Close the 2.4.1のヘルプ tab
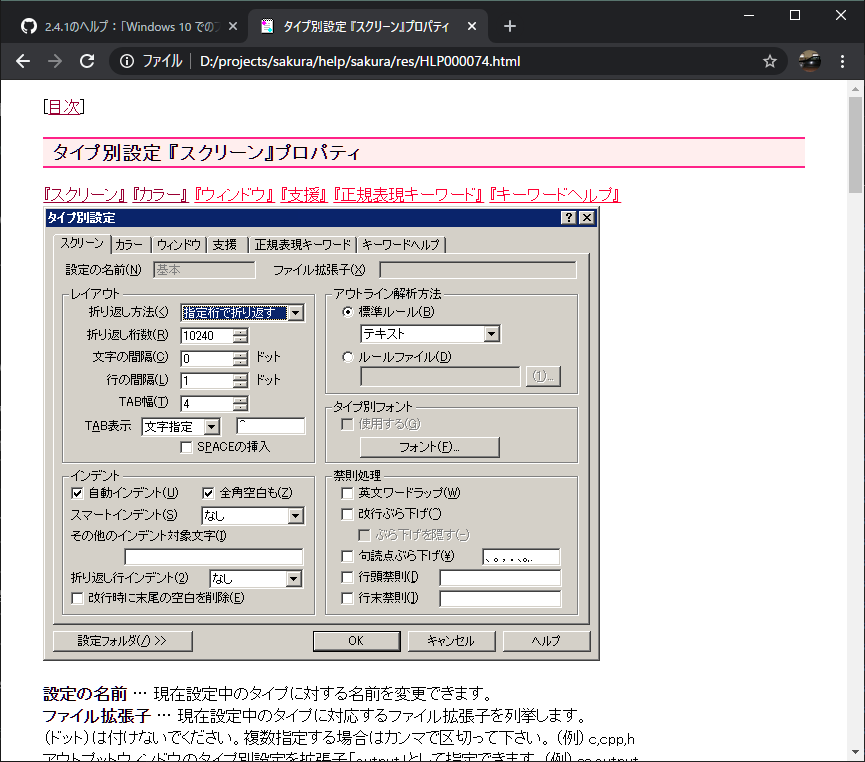 click(233, 26)
